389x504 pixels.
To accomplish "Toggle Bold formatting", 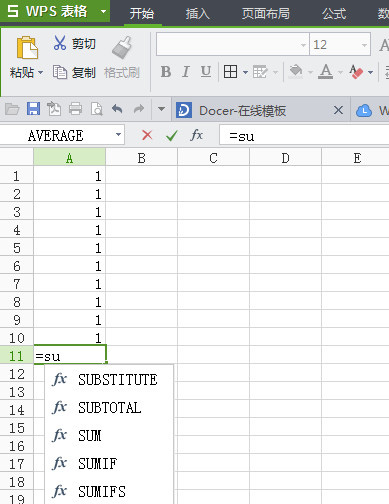I will 166,72.
